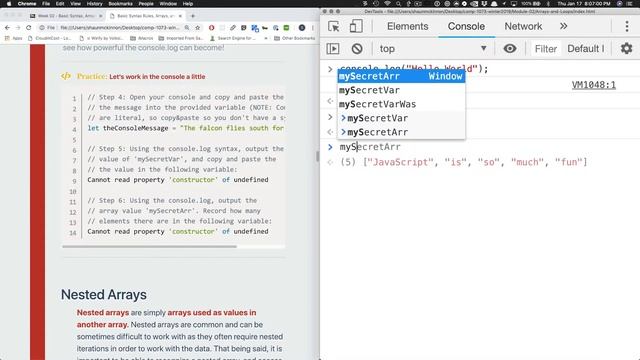Image resolution: width=640 pixels, height=360 pixels.
Task: Focus the console Filter input
Action: (546, 49)
